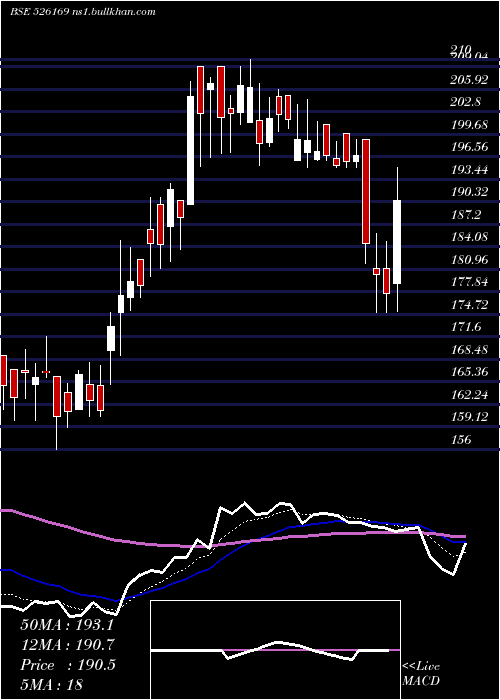Click the 187.2 price axis label
The width and height of the screenshot is (500, 700).
466,215
